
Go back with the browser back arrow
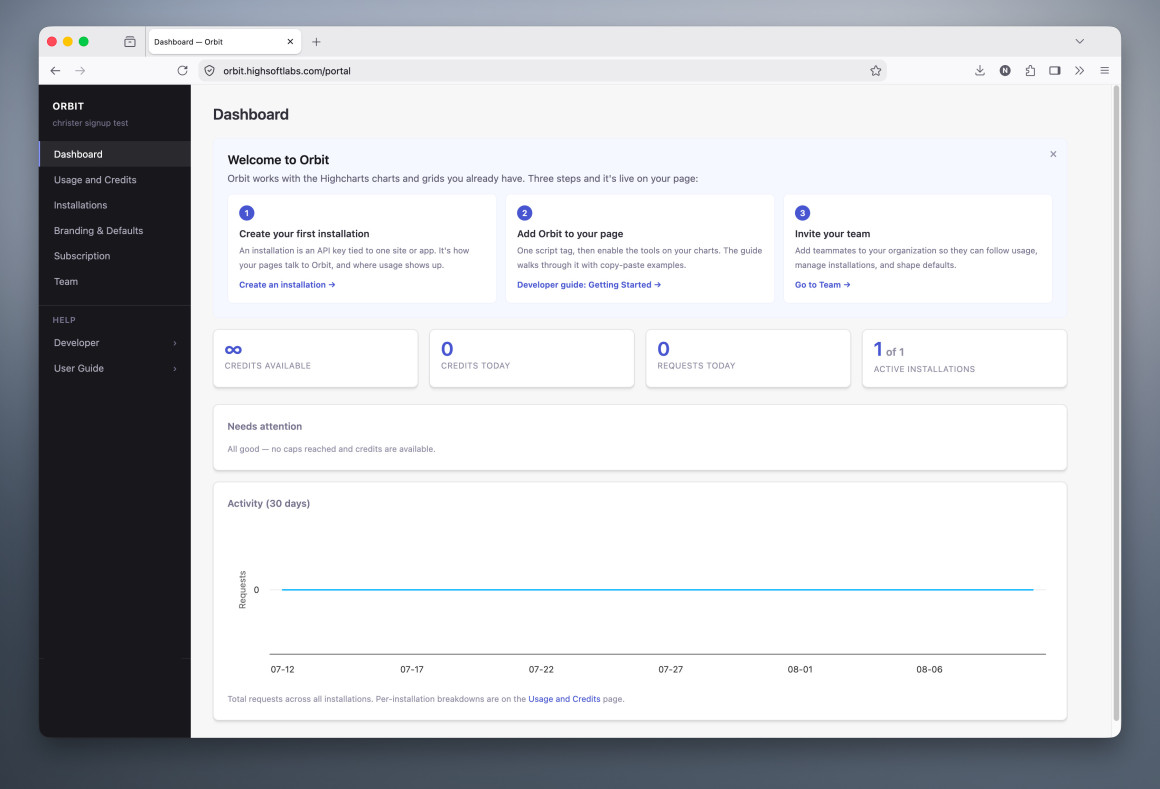point(55,71)
